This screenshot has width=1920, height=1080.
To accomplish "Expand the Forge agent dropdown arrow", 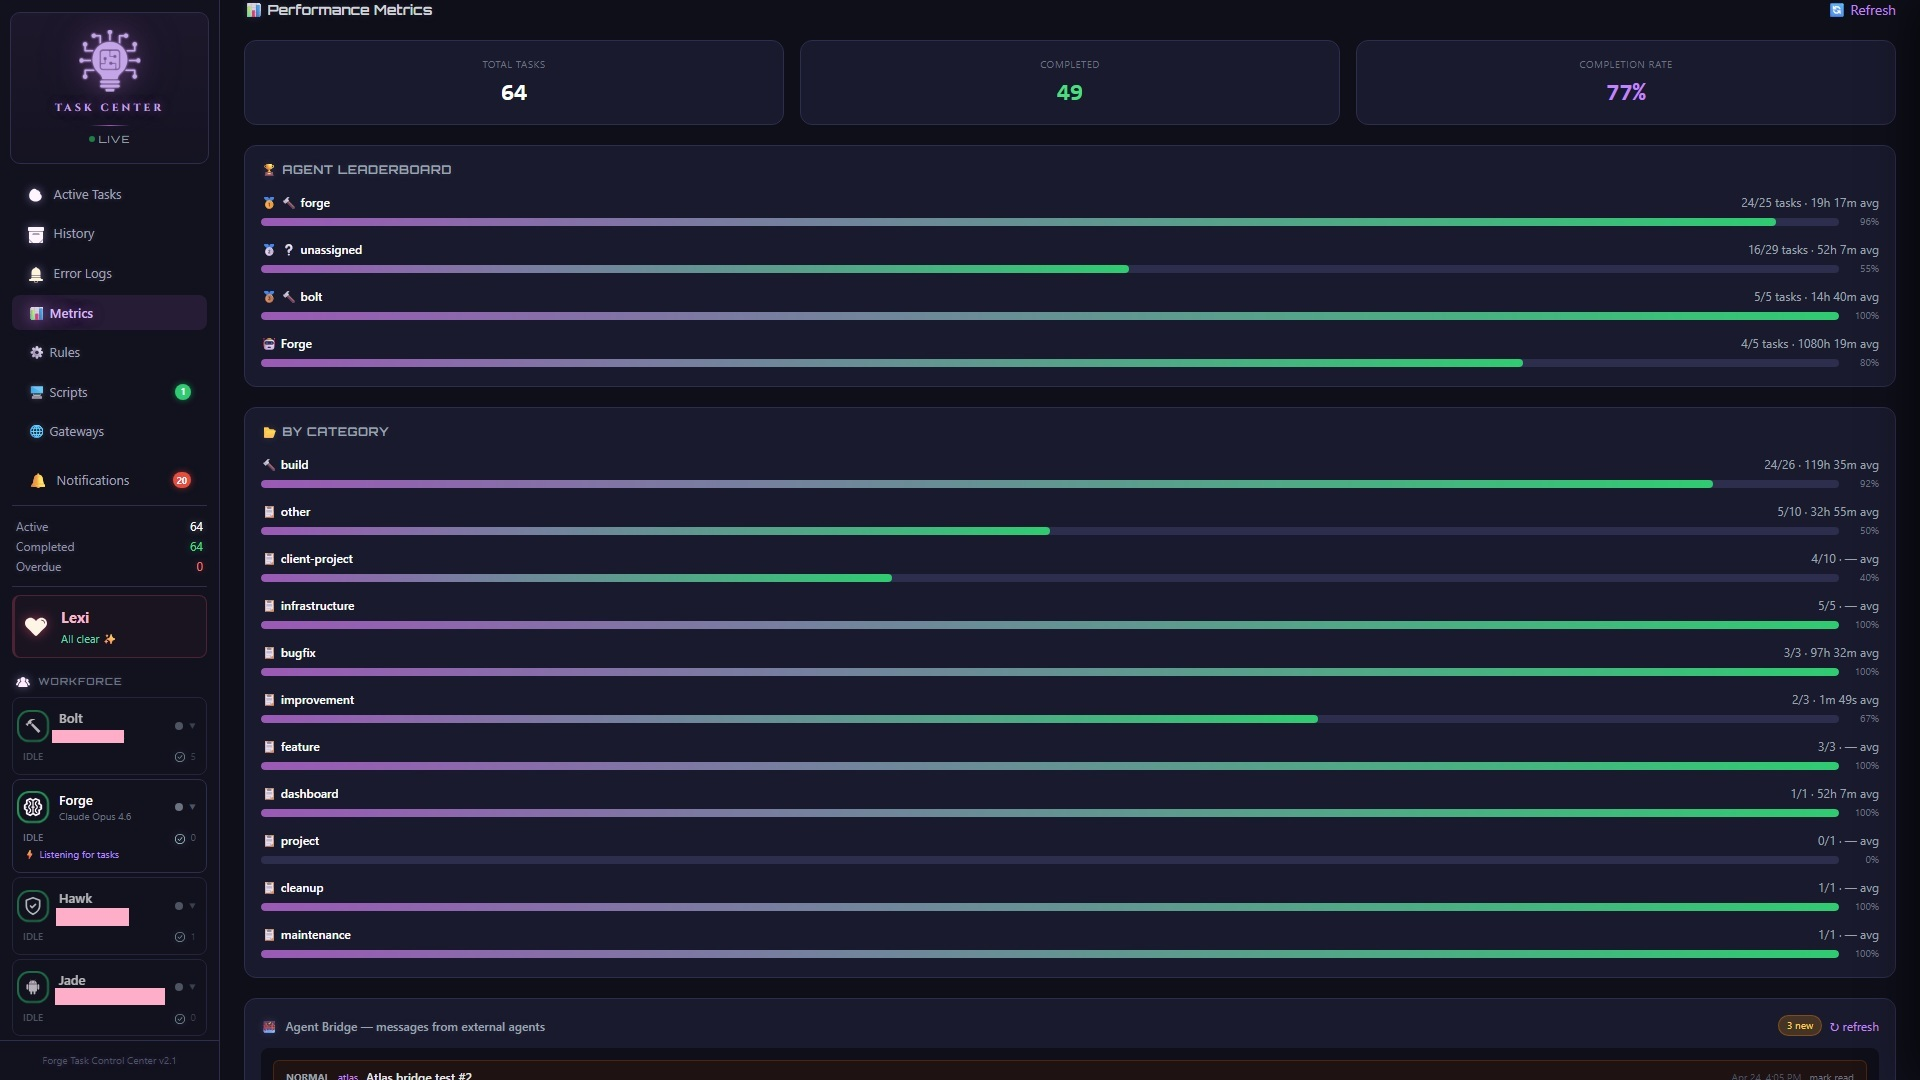I will click(x=192, y=807).
